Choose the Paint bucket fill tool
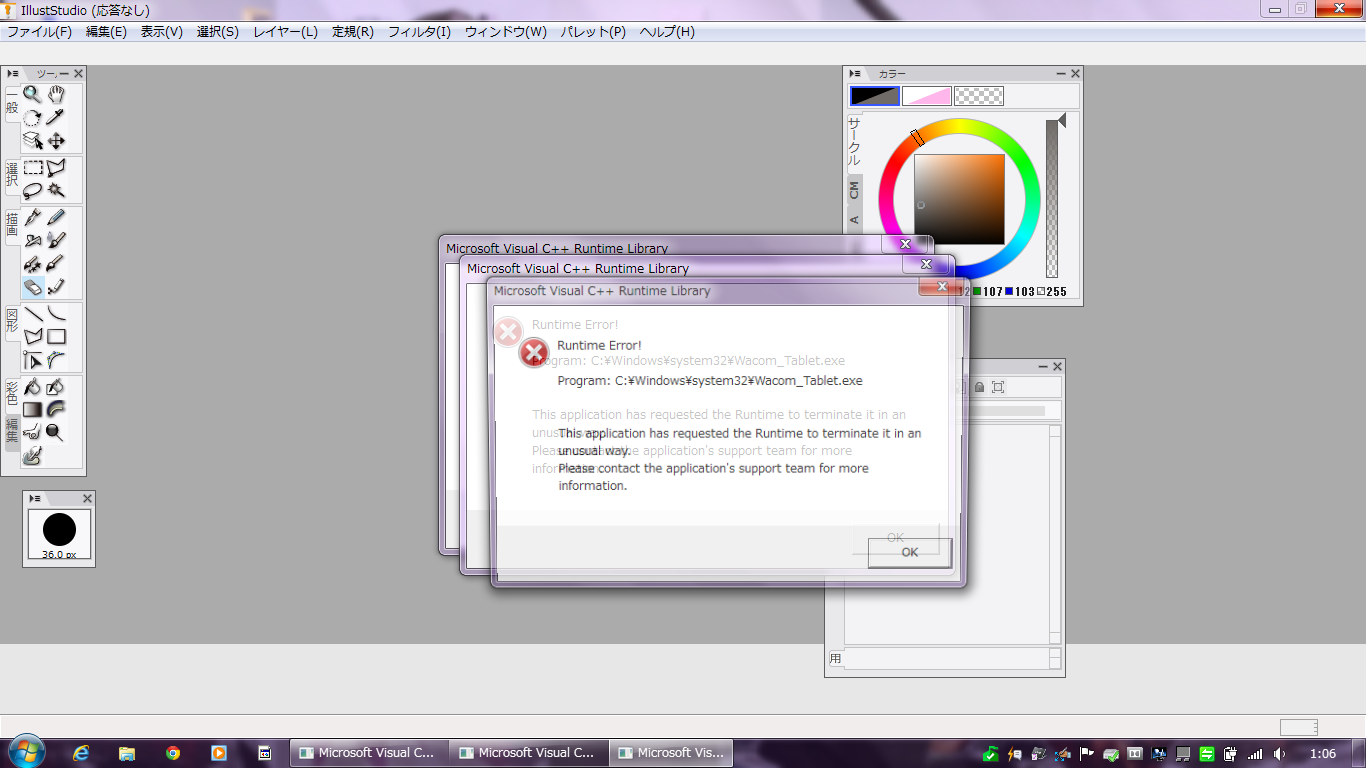This screenshot has width=1366, height=768. tap(33, 386)
